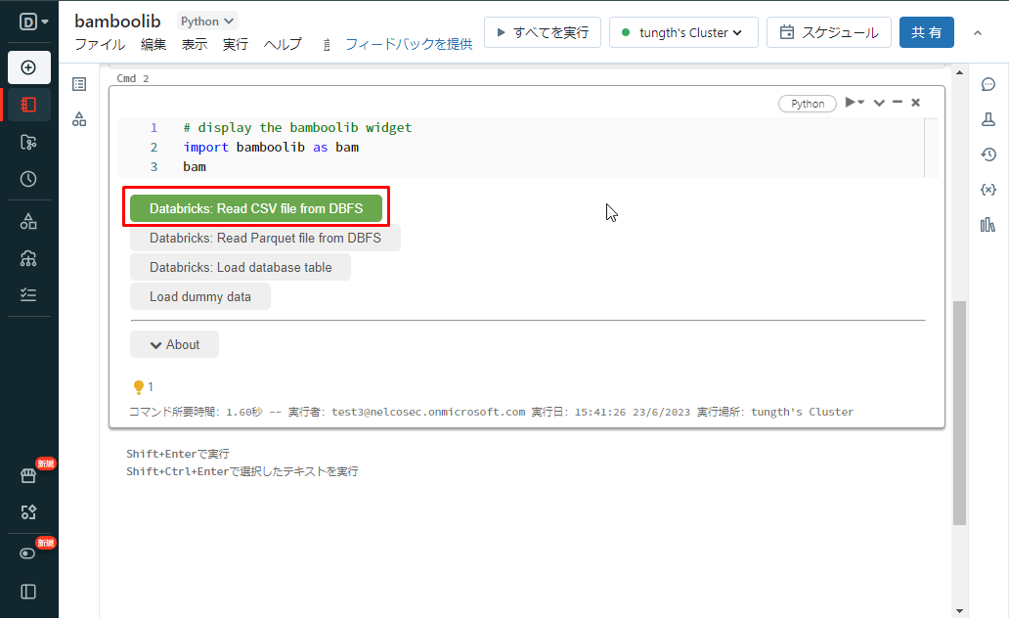
Task: Expand the About section
Action: [x=174, y=344]
